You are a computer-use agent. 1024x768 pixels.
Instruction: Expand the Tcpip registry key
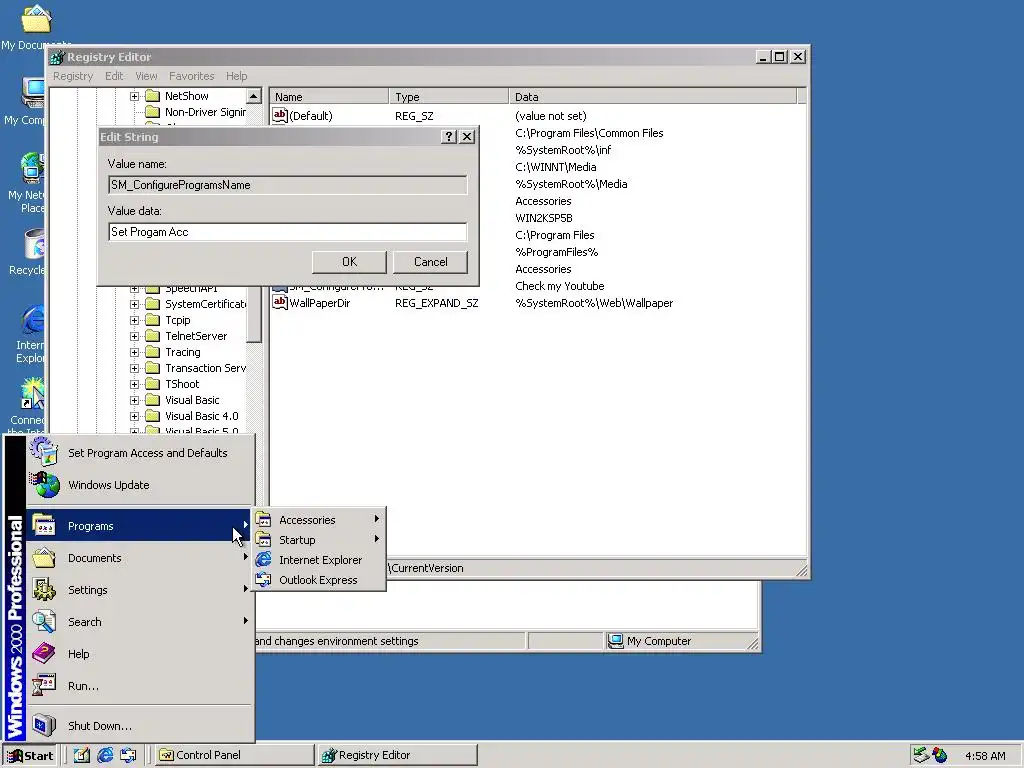134,320
